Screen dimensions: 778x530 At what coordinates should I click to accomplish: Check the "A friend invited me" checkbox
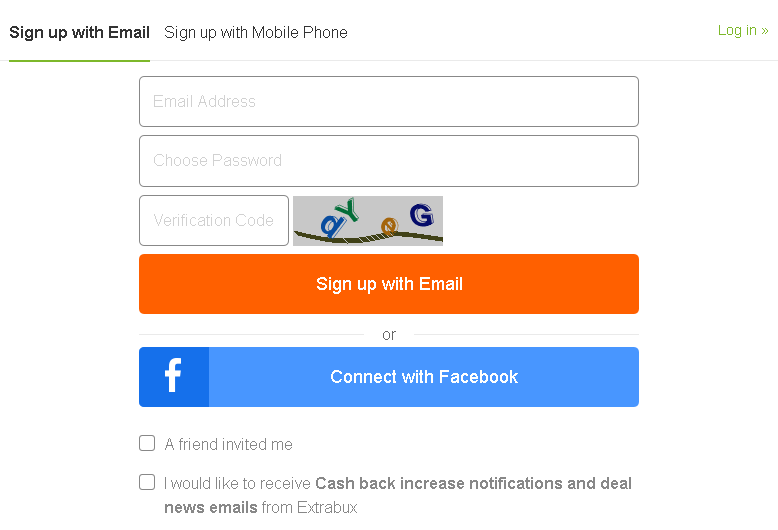tap(147, 443)
